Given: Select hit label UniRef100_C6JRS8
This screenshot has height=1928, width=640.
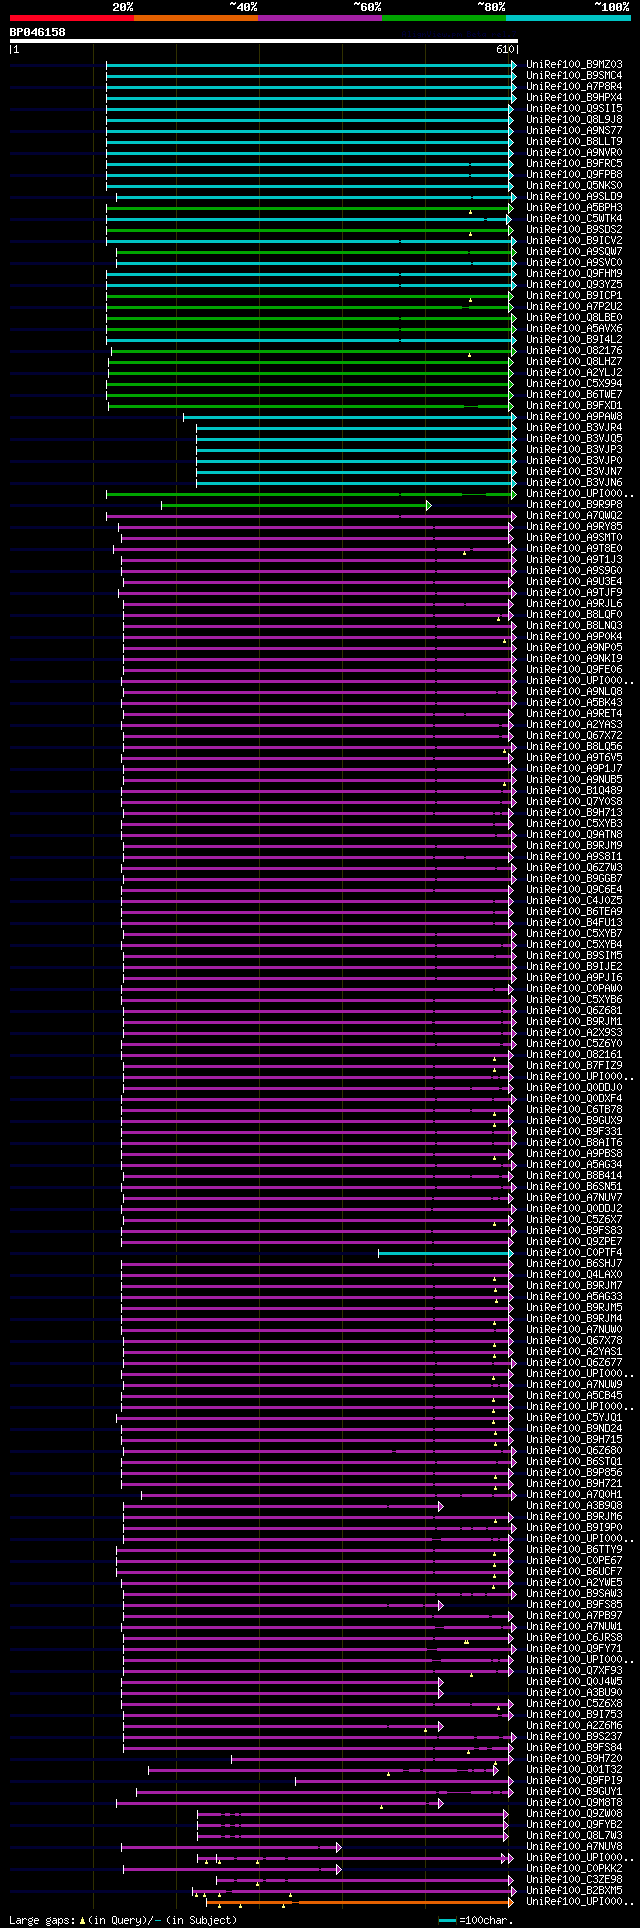Looking at the screenshot, I should coord(576,1637).
